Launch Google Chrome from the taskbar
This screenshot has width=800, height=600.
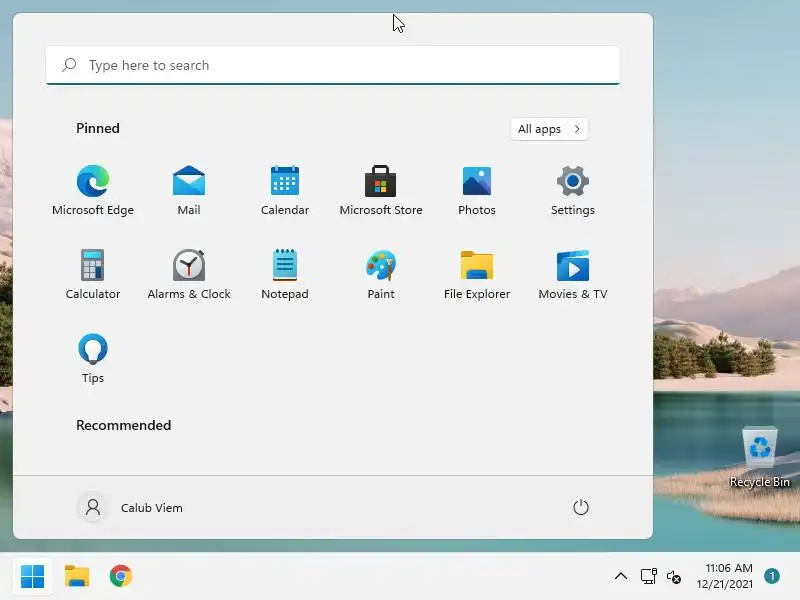(121, 577)
